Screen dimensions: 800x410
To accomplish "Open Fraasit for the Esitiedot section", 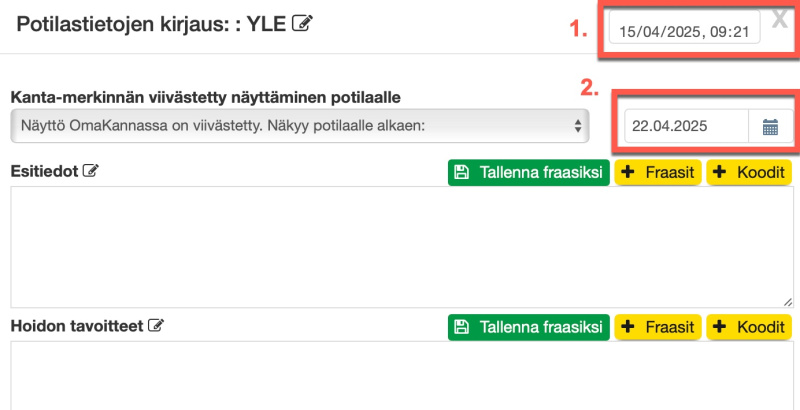I will pos(658,172).
